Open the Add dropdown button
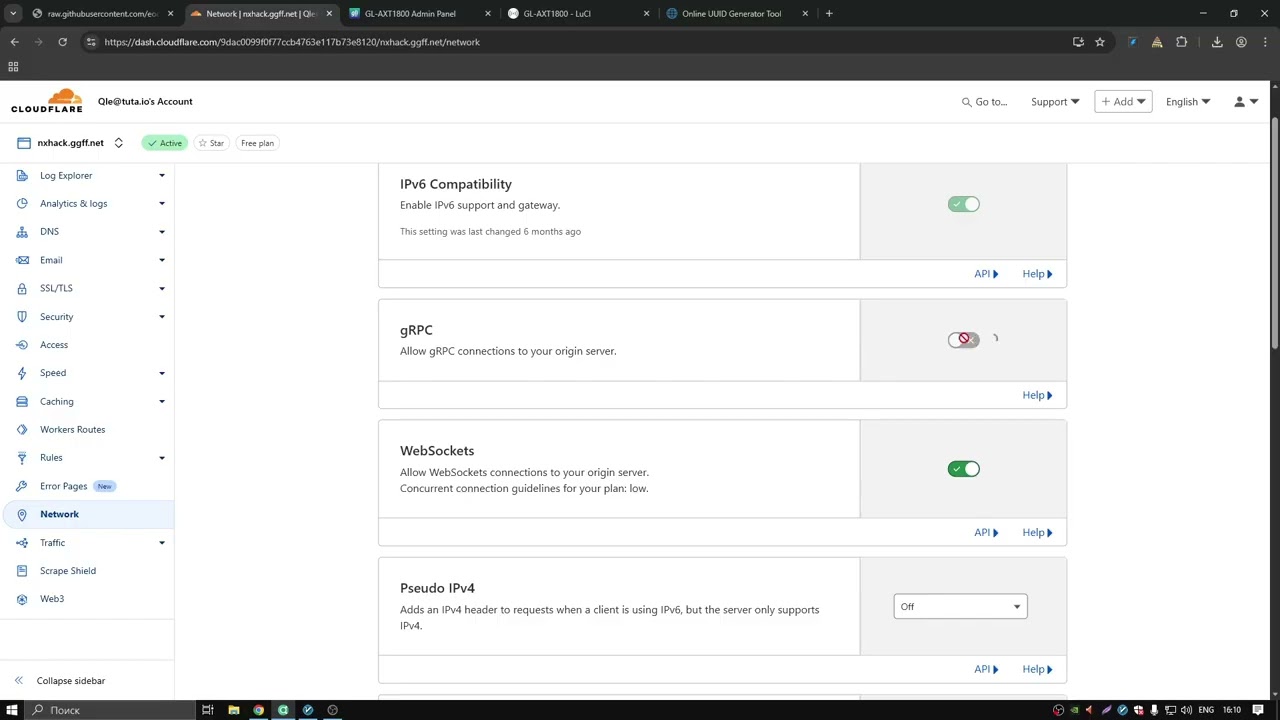Viewport: 1280px width, 720px height. (1123, 102)
